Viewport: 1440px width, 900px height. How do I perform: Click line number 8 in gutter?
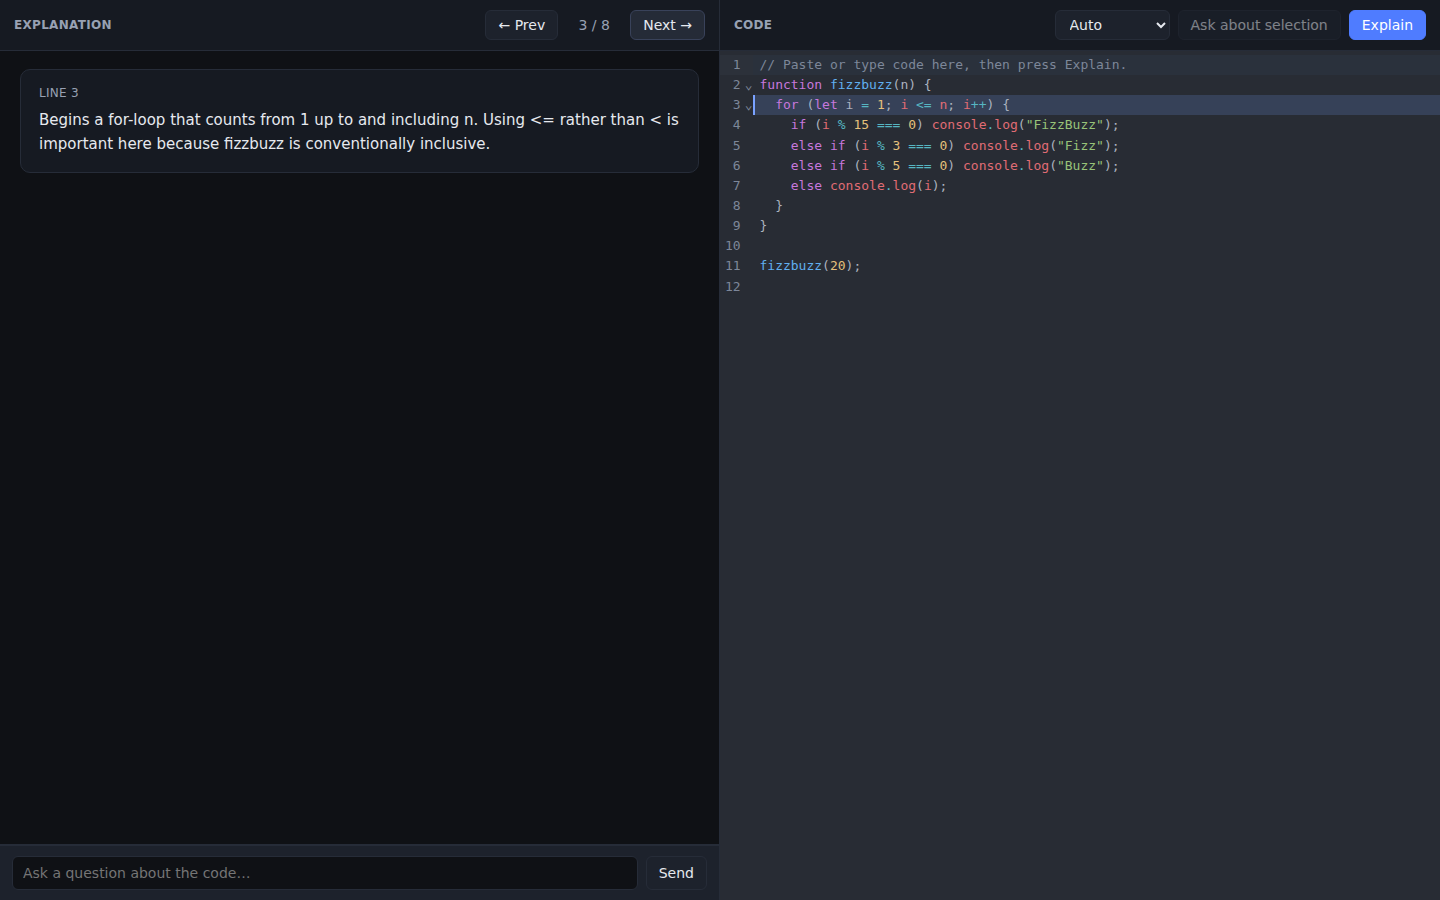click(737, 206)
